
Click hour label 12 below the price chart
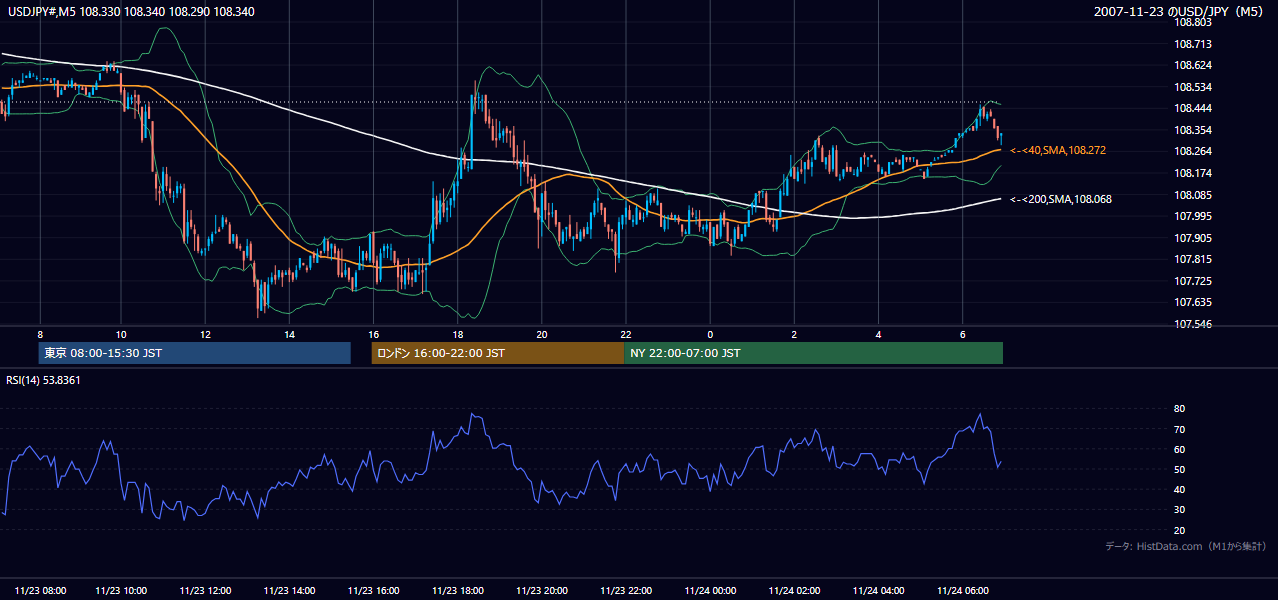[x=205, y=334]
